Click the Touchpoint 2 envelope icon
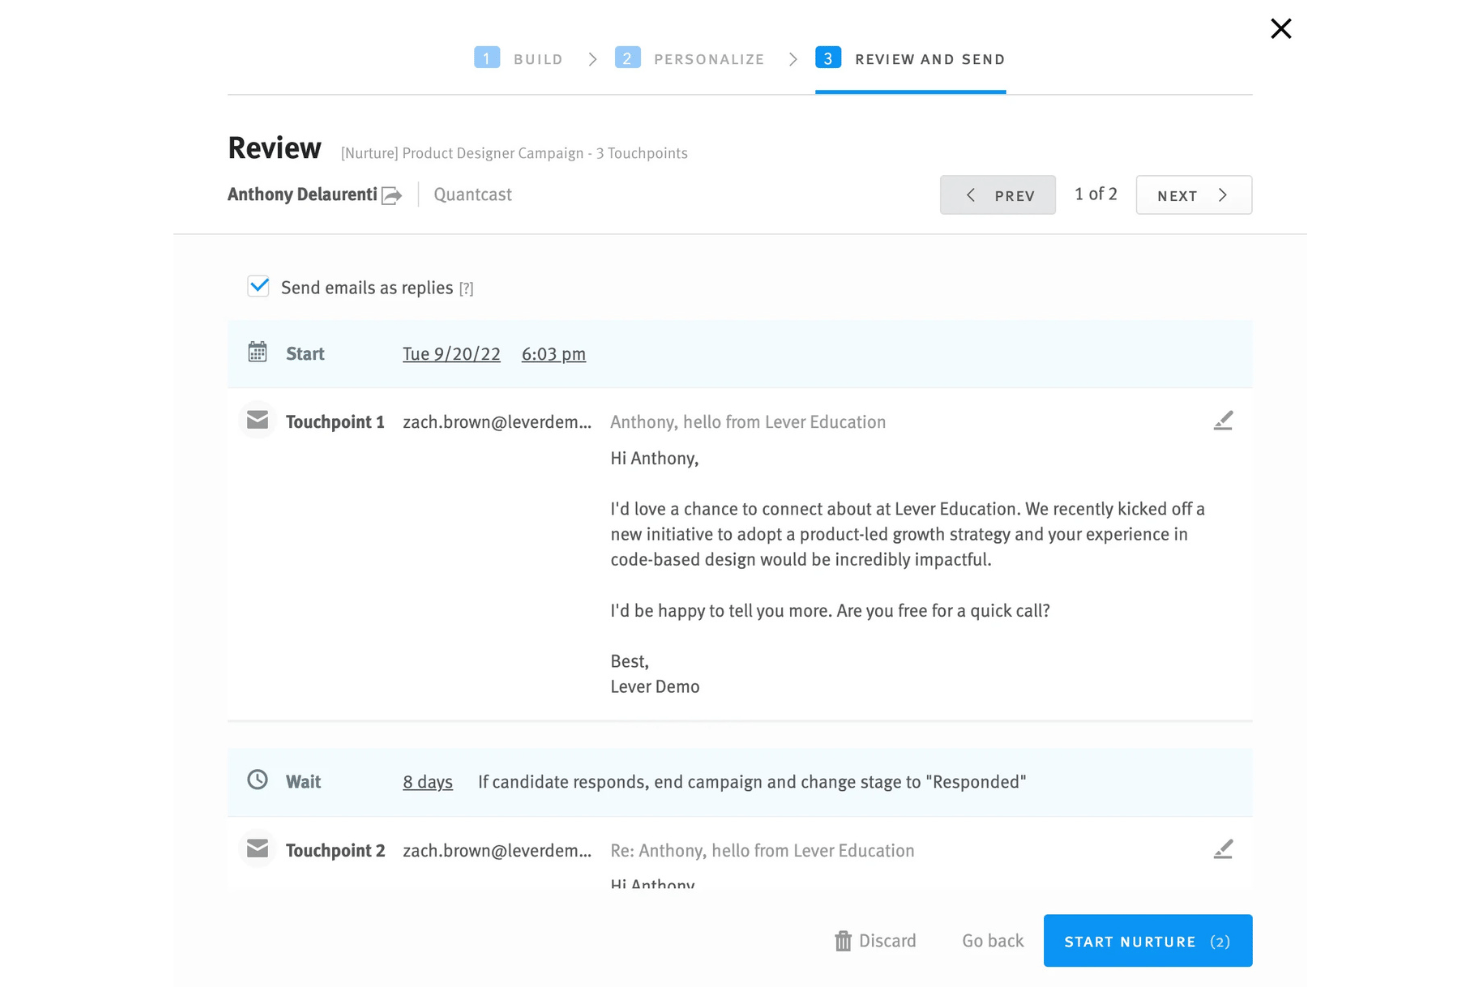 tap(258, 849)
